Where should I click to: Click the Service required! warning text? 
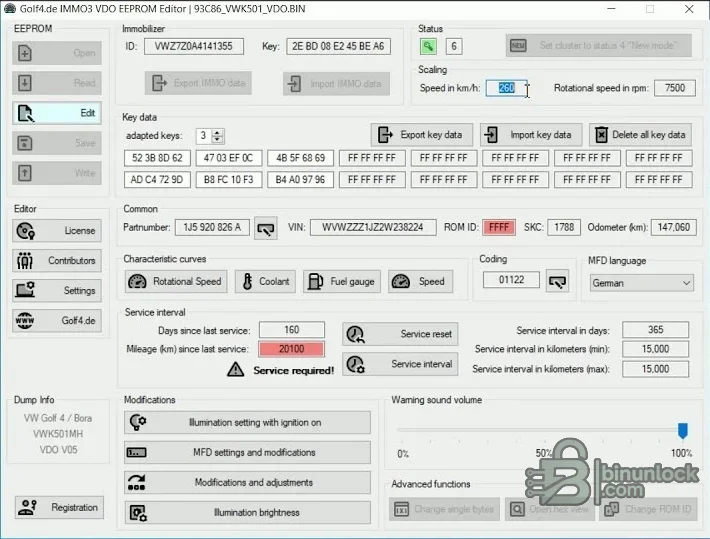(x=293, y=371)
